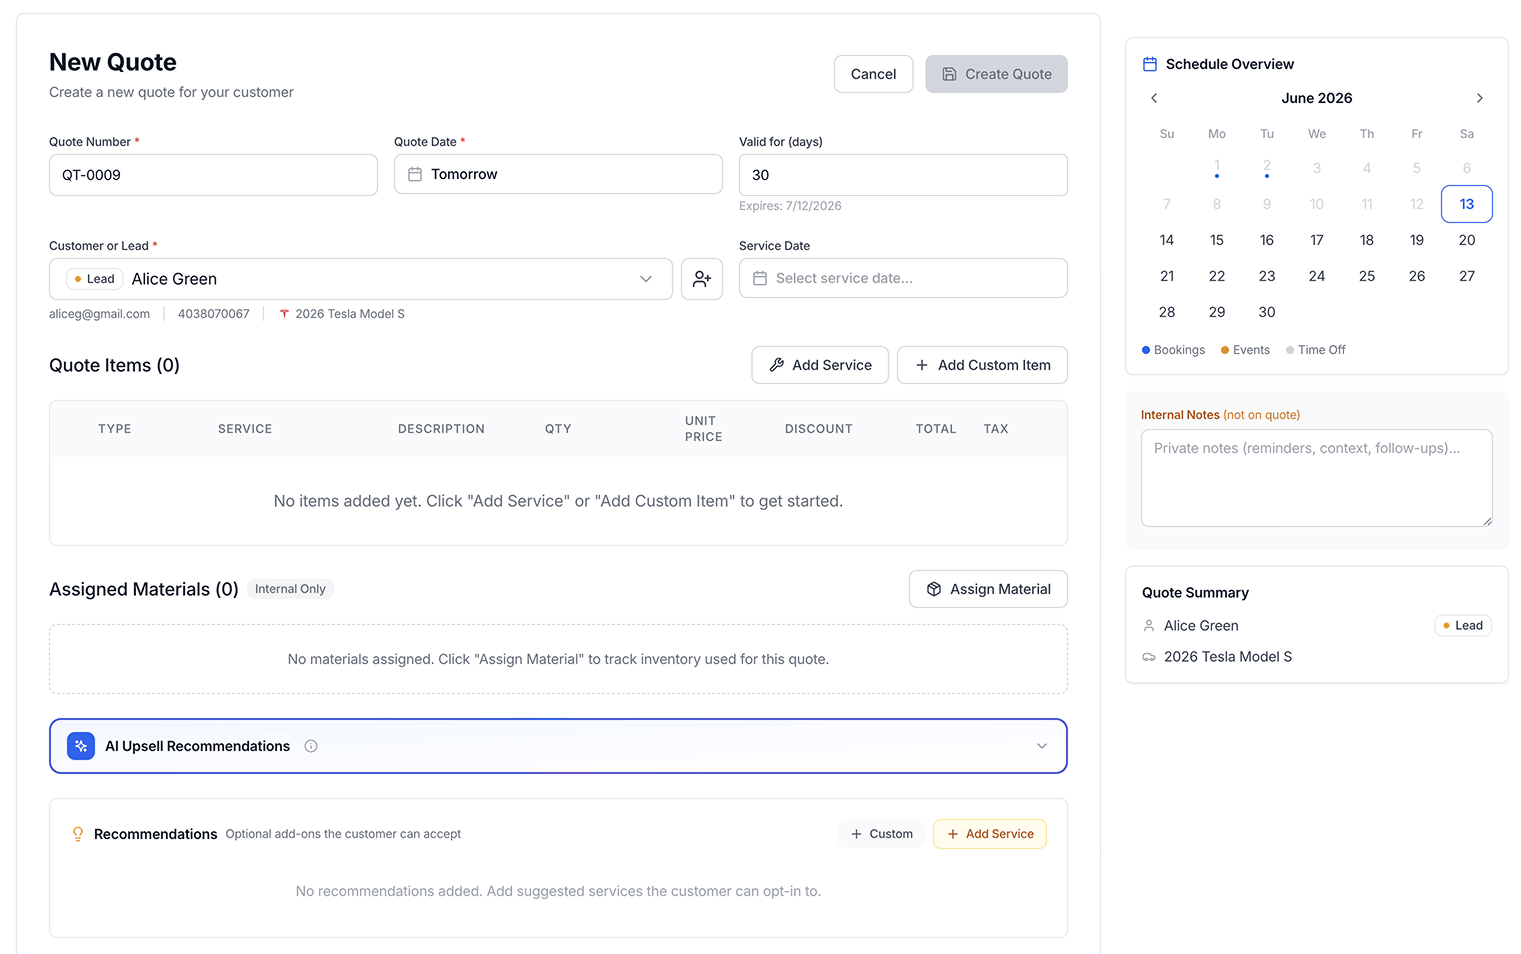
Task: Click the Lead badge in Quote Summary
Action: [1463, 626]
